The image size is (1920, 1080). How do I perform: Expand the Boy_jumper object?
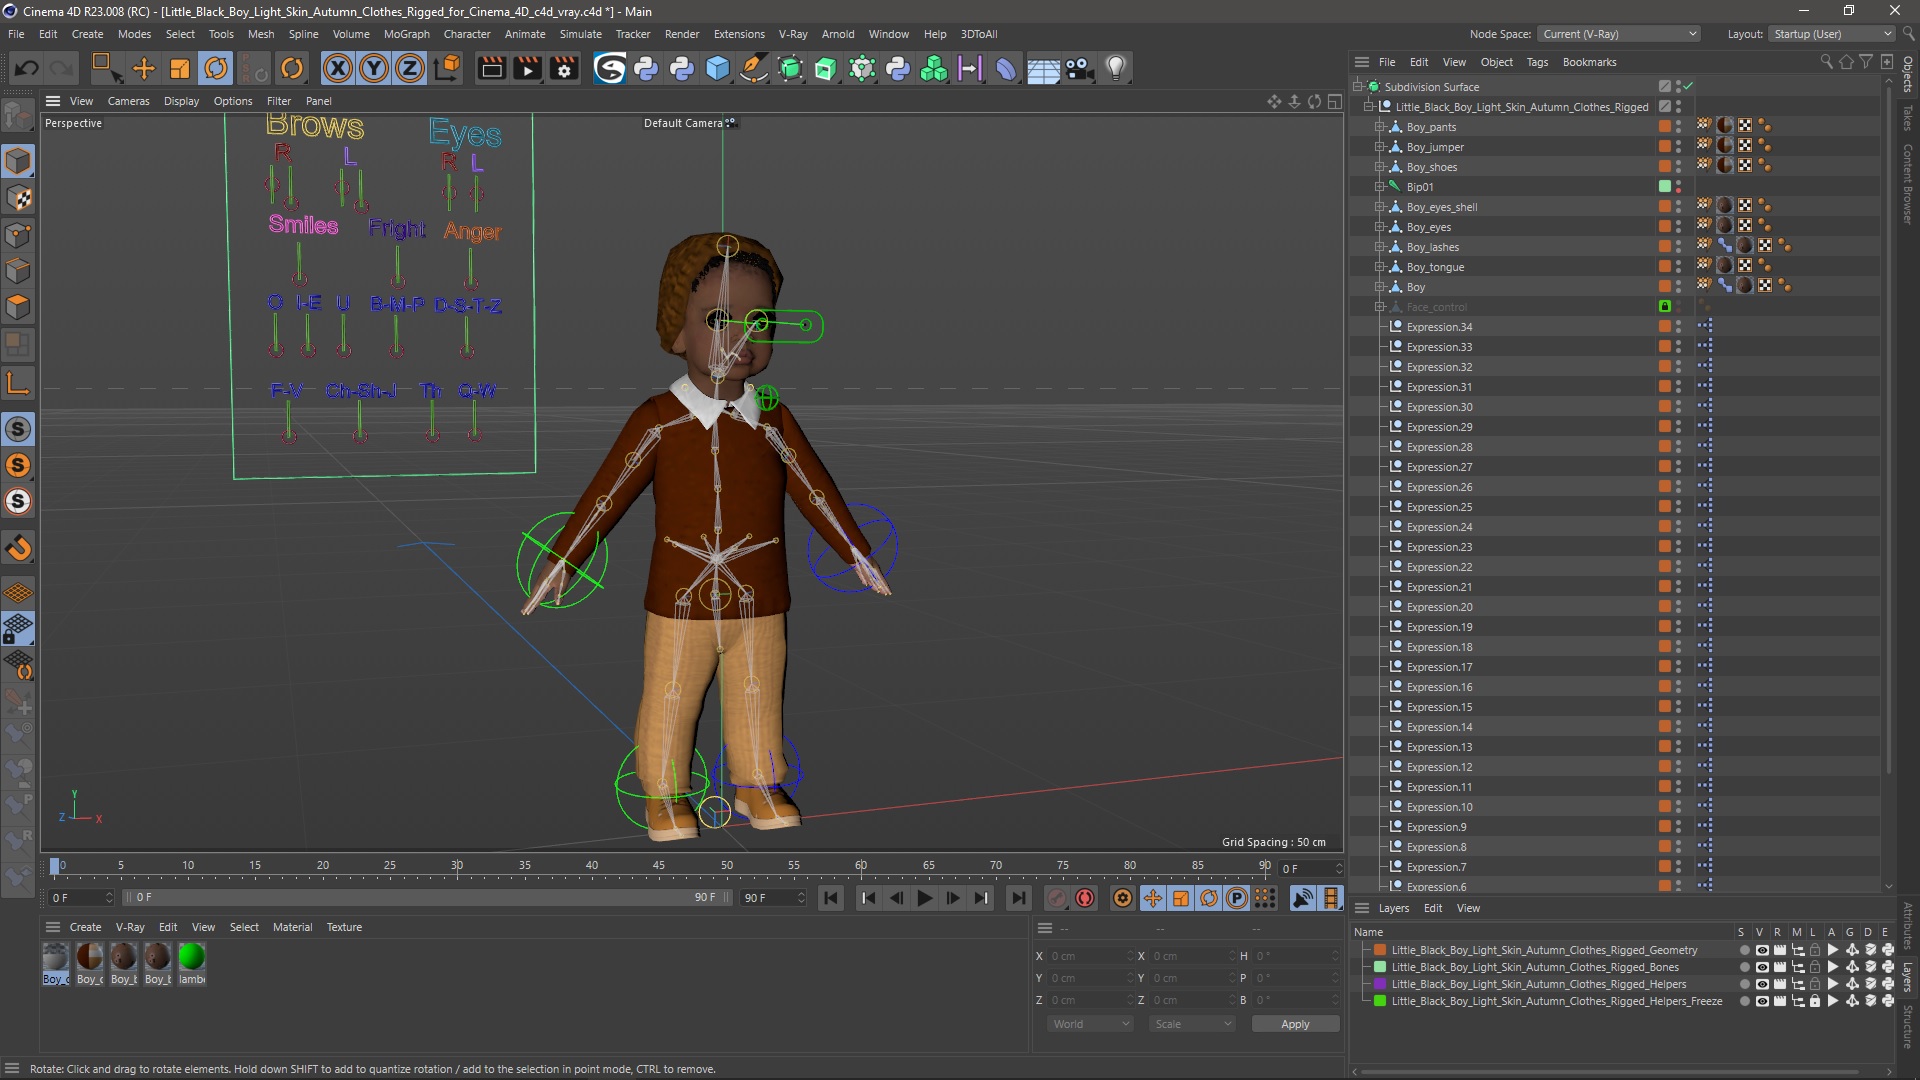click(x=1380, y=147)
